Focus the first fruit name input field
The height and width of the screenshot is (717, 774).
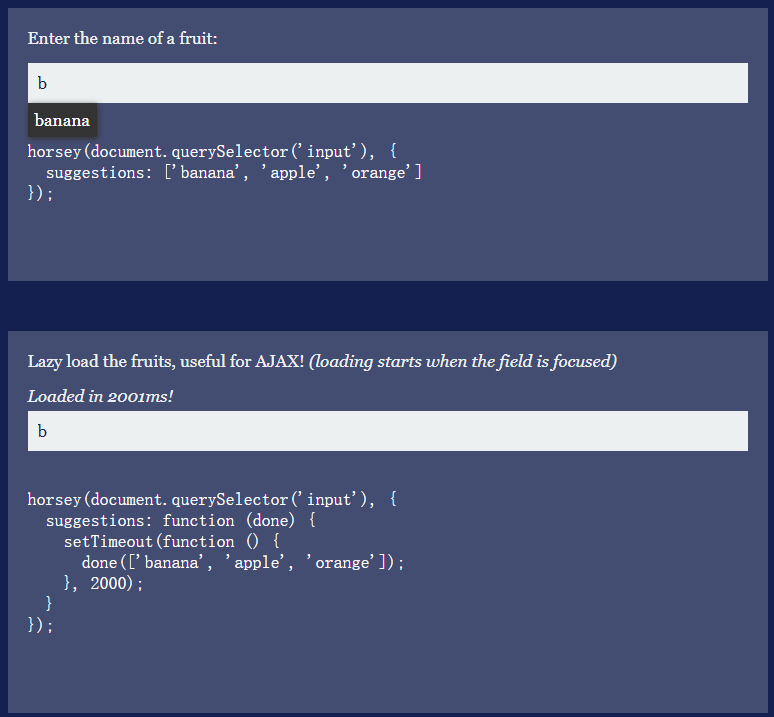pyautogui.click(x=387, y=83)
